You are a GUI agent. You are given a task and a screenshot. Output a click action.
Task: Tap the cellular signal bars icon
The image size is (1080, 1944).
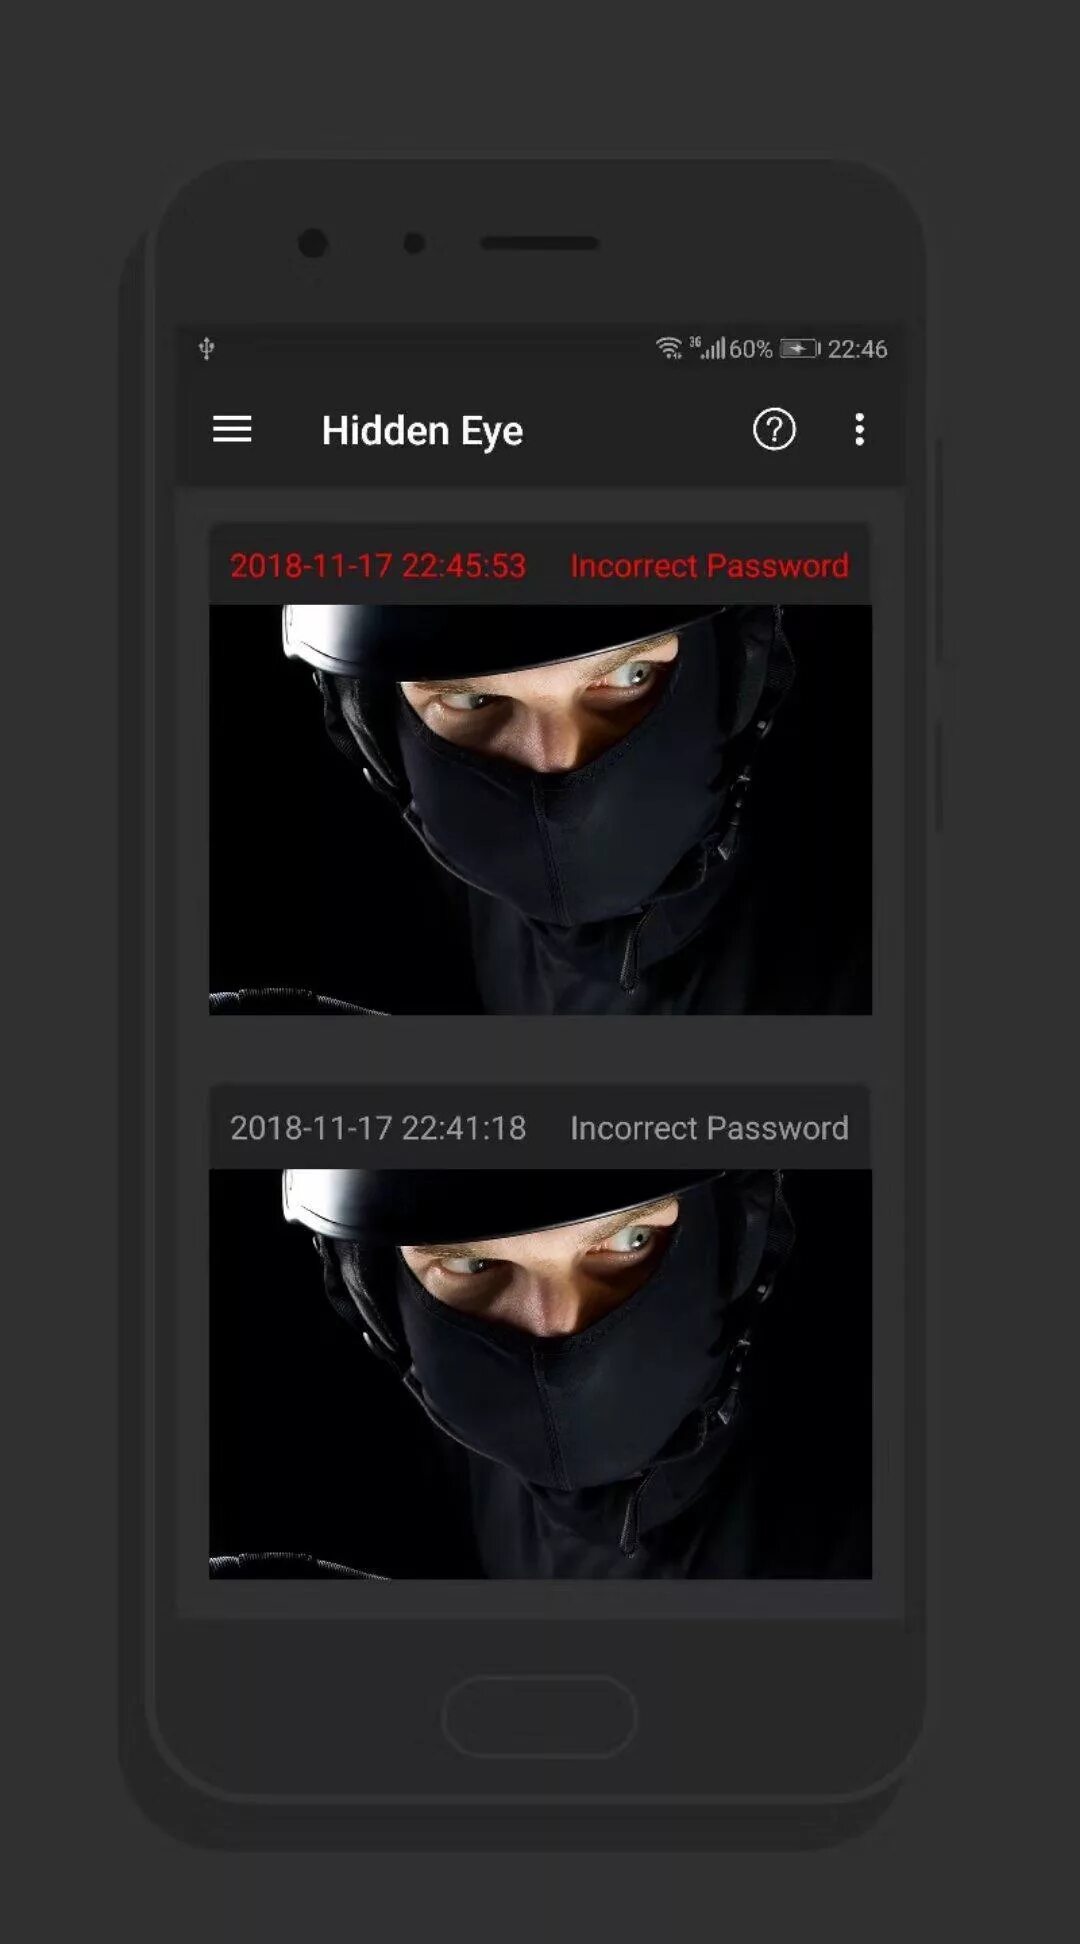(x=710, y=348)
